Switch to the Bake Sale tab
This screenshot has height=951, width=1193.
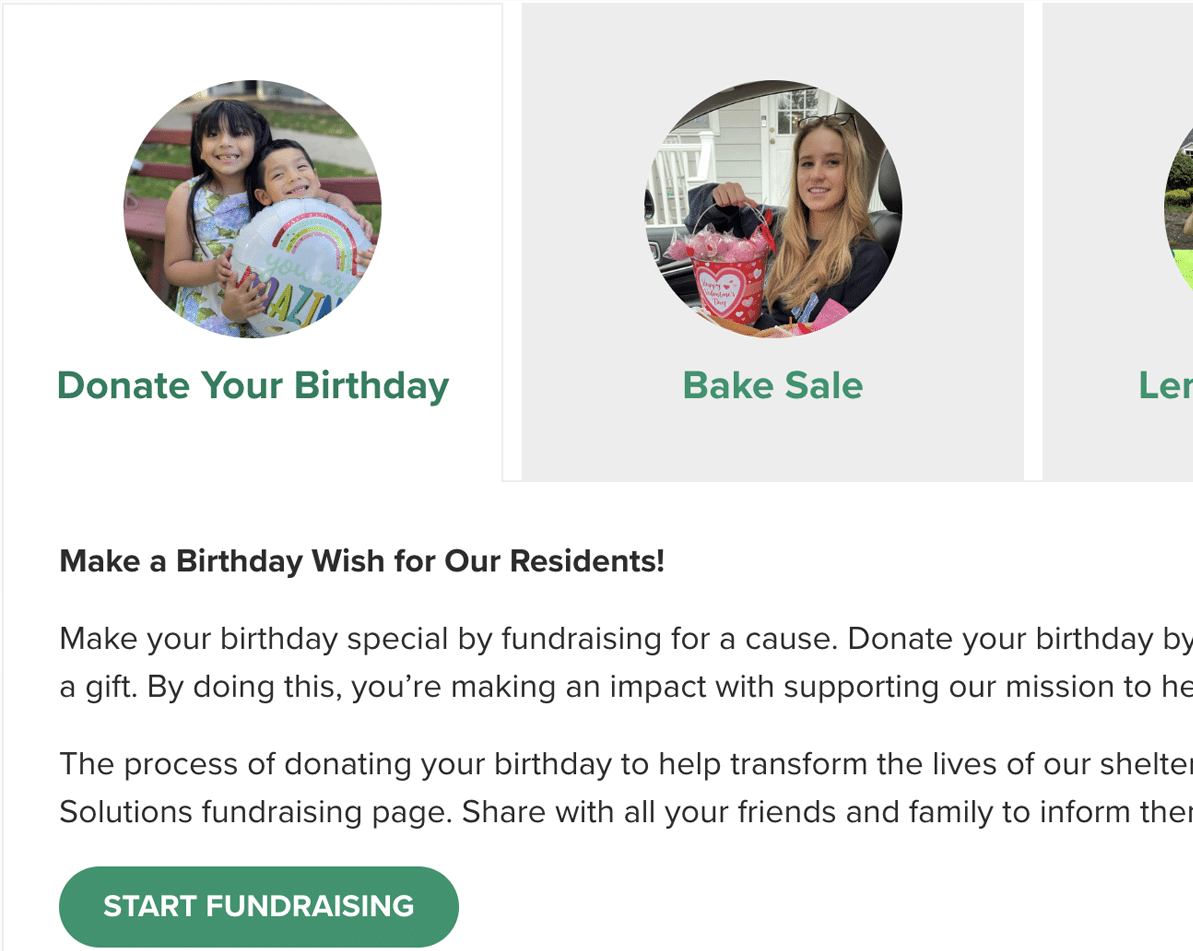click(772, 386)
